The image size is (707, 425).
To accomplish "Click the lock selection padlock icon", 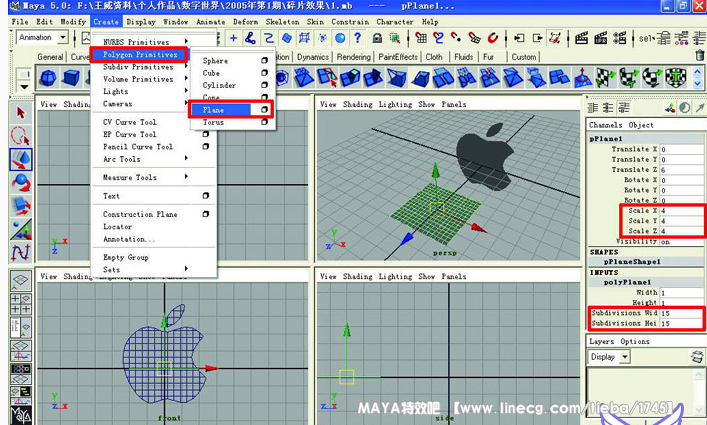I will pyautogui.click(x=377, y=38).
